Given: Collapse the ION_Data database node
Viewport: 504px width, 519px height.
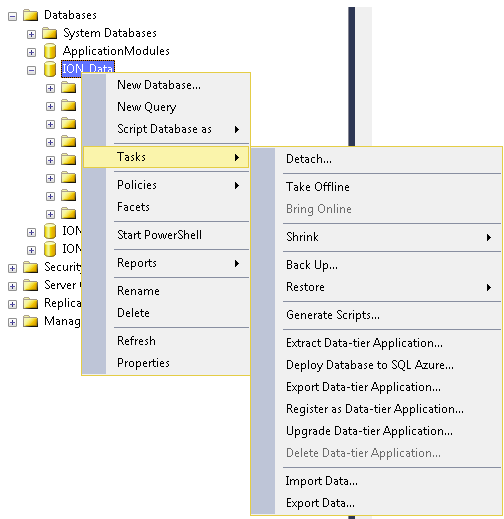Looking at the screenshot, I should (31, 70).
